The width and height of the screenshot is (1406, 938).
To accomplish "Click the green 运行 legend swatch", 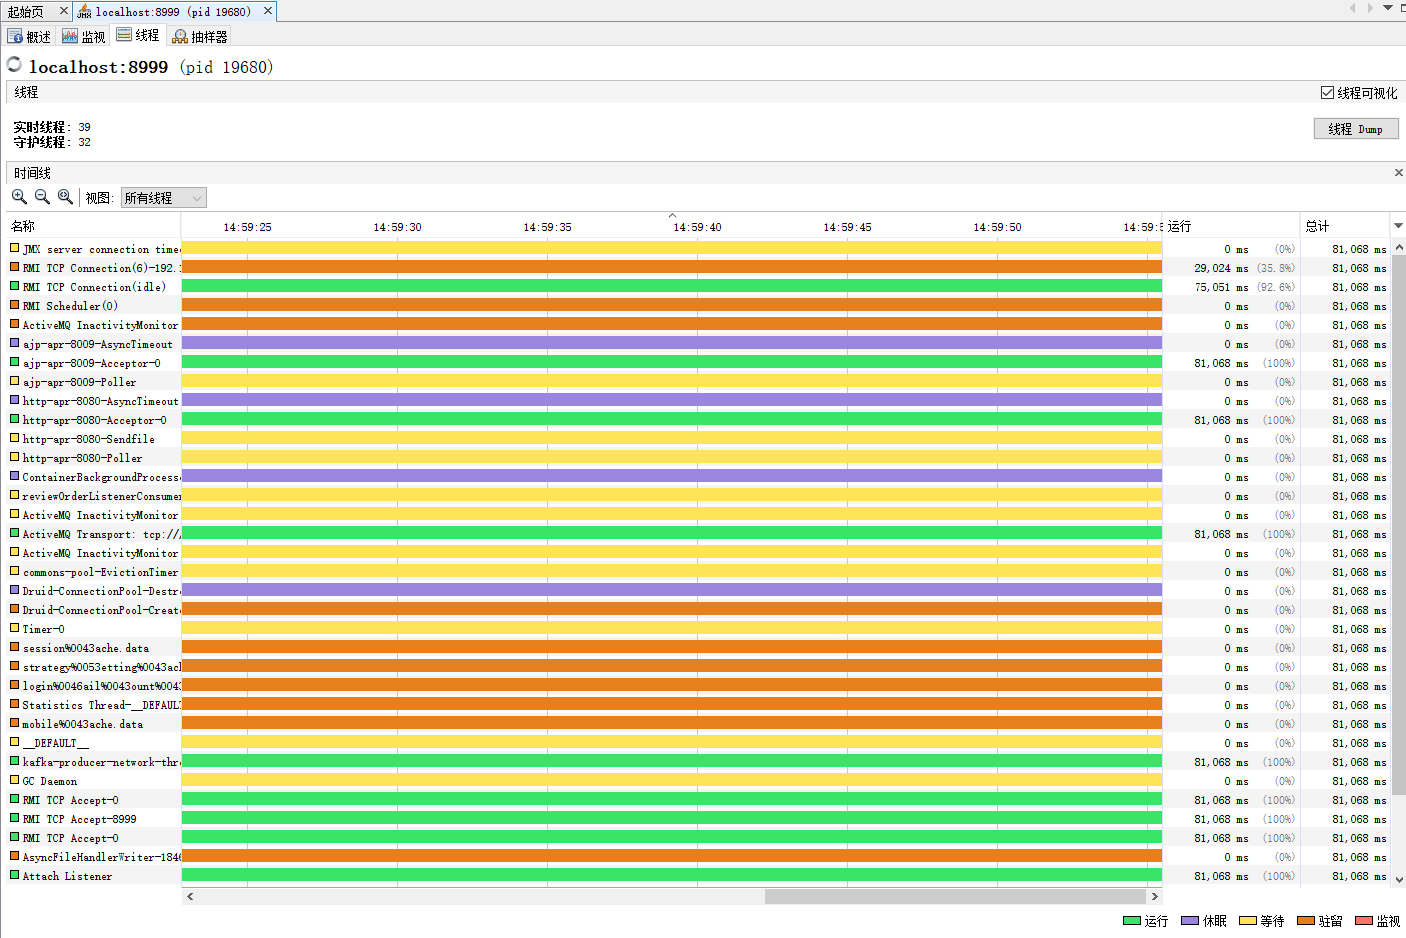I will (x=1131, y=920).
